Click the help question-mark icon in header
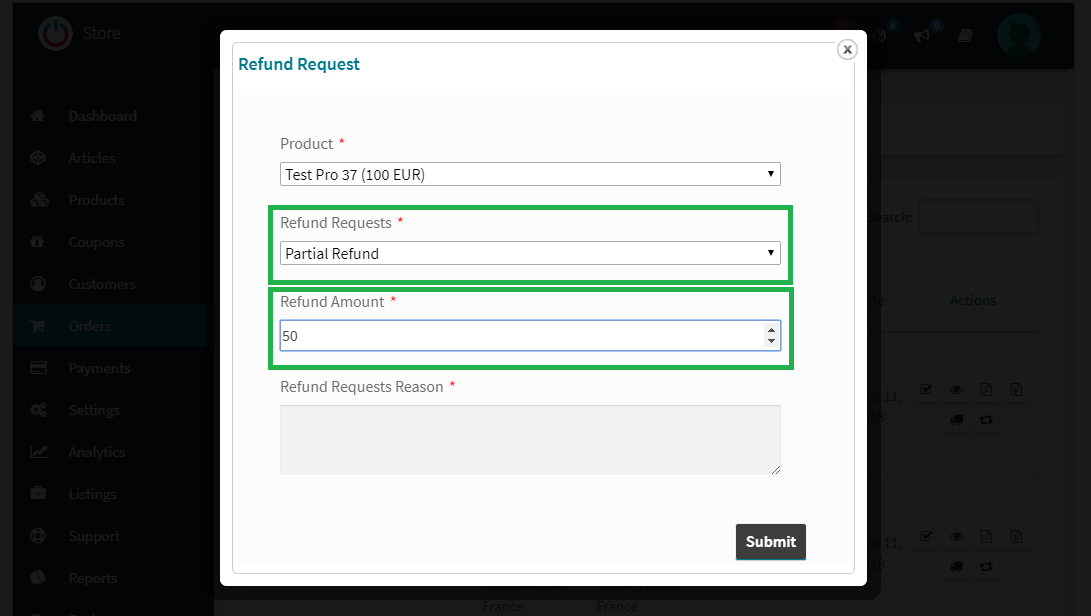The width and height of the screenshot is (1091, 616). [x=880, y=35]
